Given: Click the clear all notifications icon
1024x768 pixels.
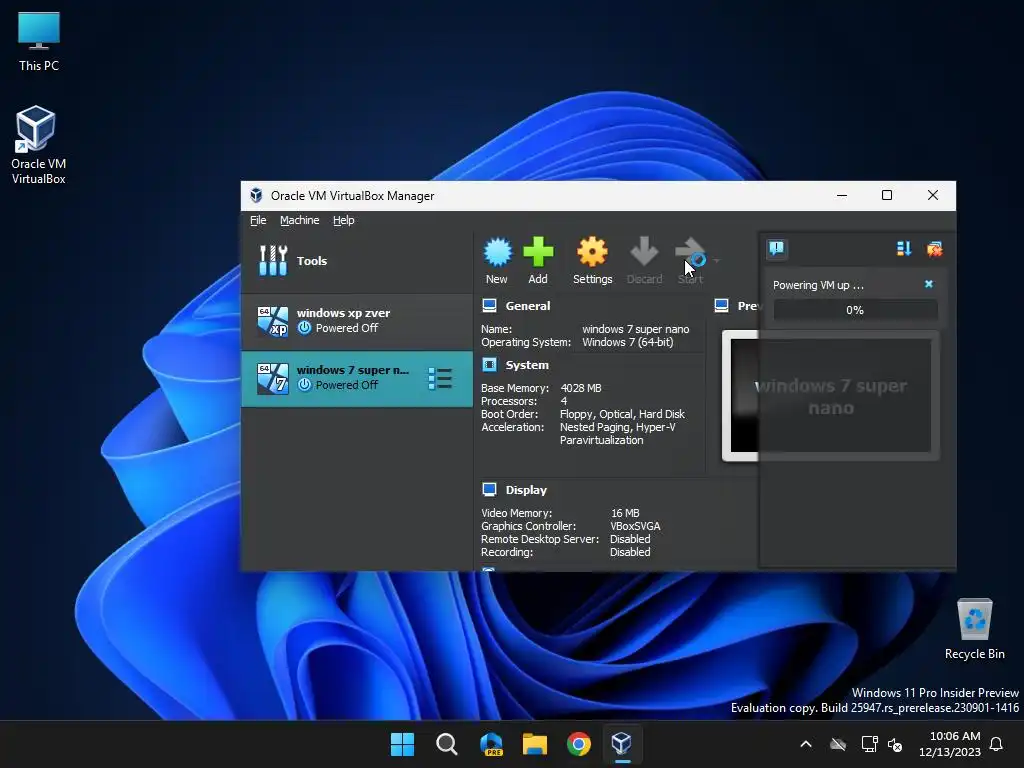Looking at the screenshot, I should coord(935,249).
